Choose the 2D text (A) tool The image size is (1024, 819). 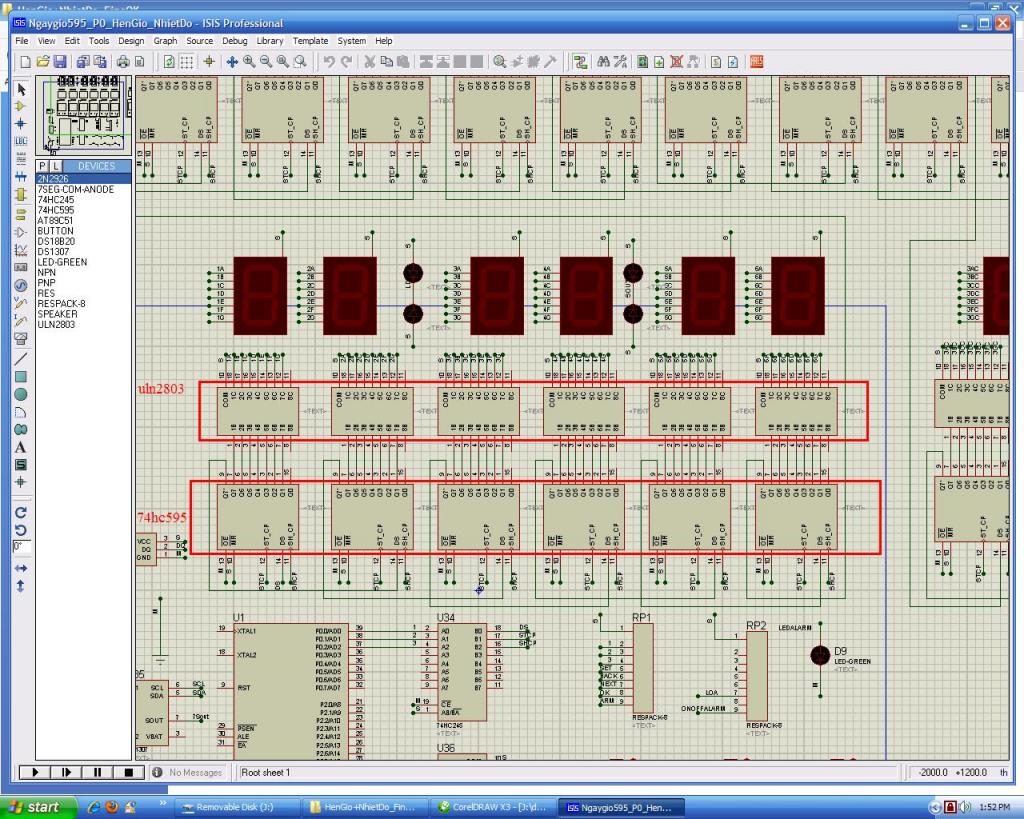click(x=20, y=447)
